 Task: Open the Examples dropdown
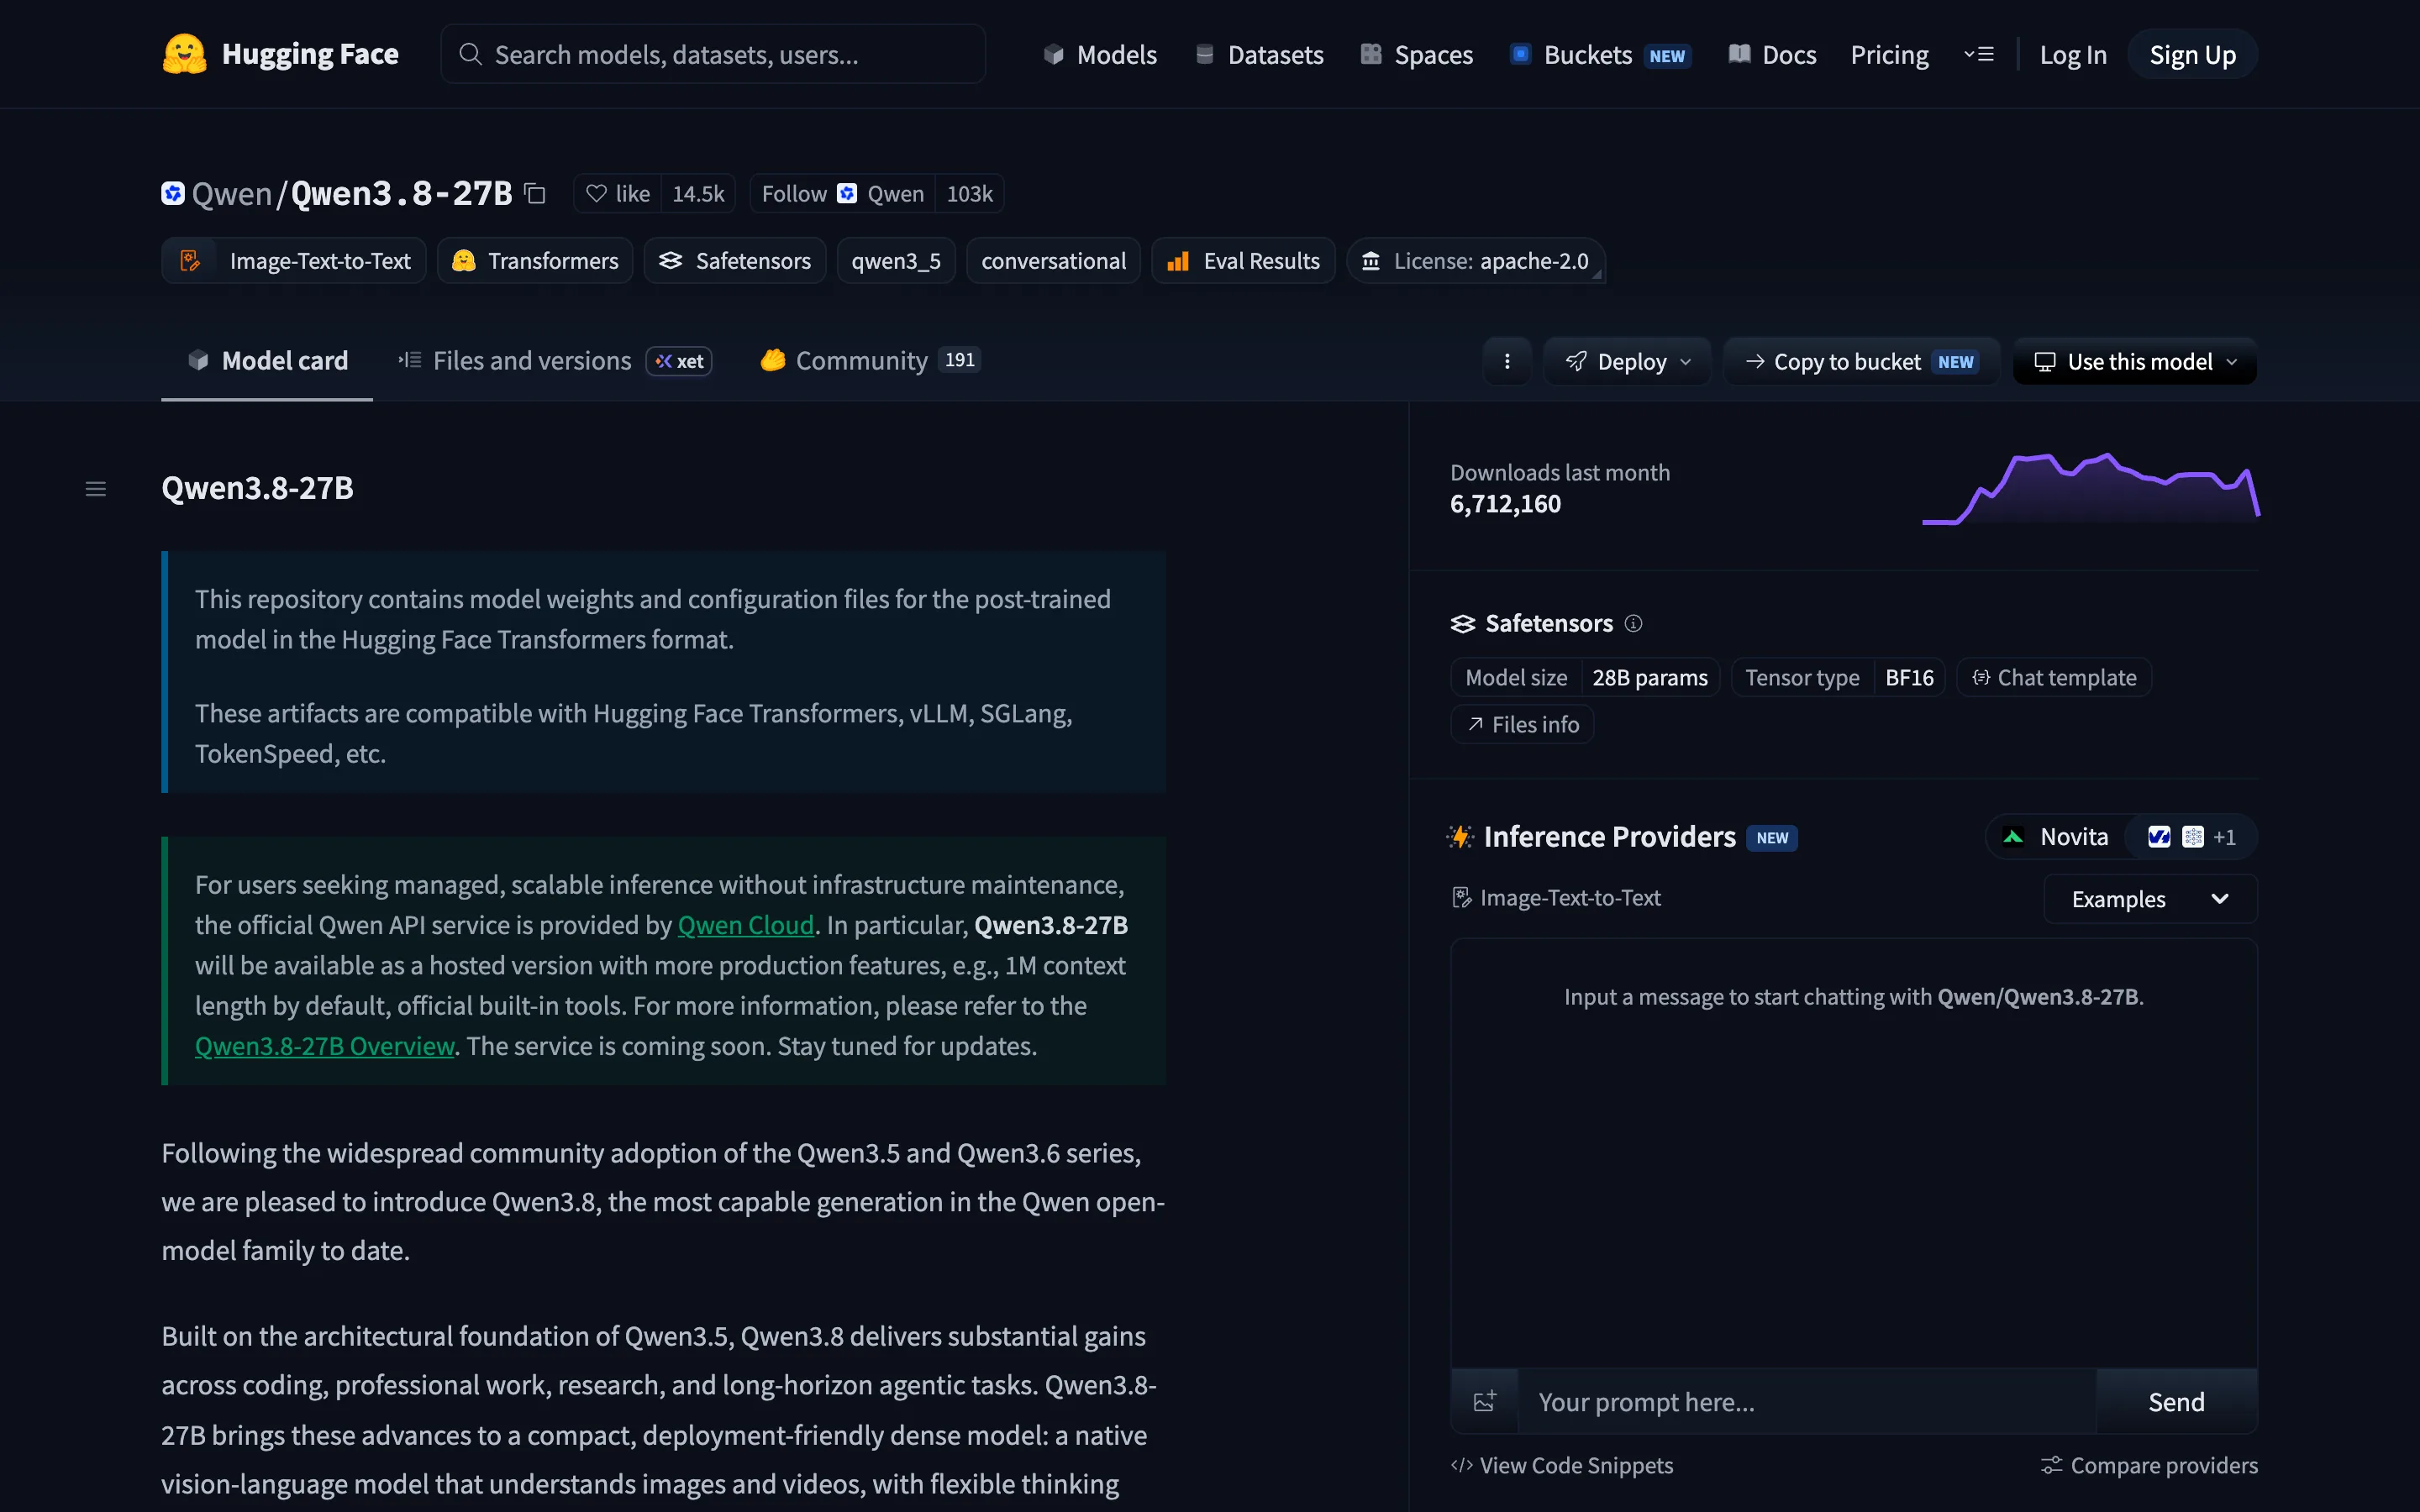[x=2150, y=899]
